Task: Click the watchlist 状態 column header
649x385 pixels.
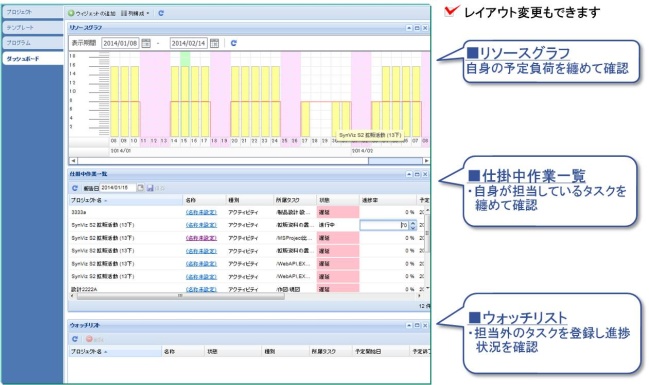Action: [233, 351]
